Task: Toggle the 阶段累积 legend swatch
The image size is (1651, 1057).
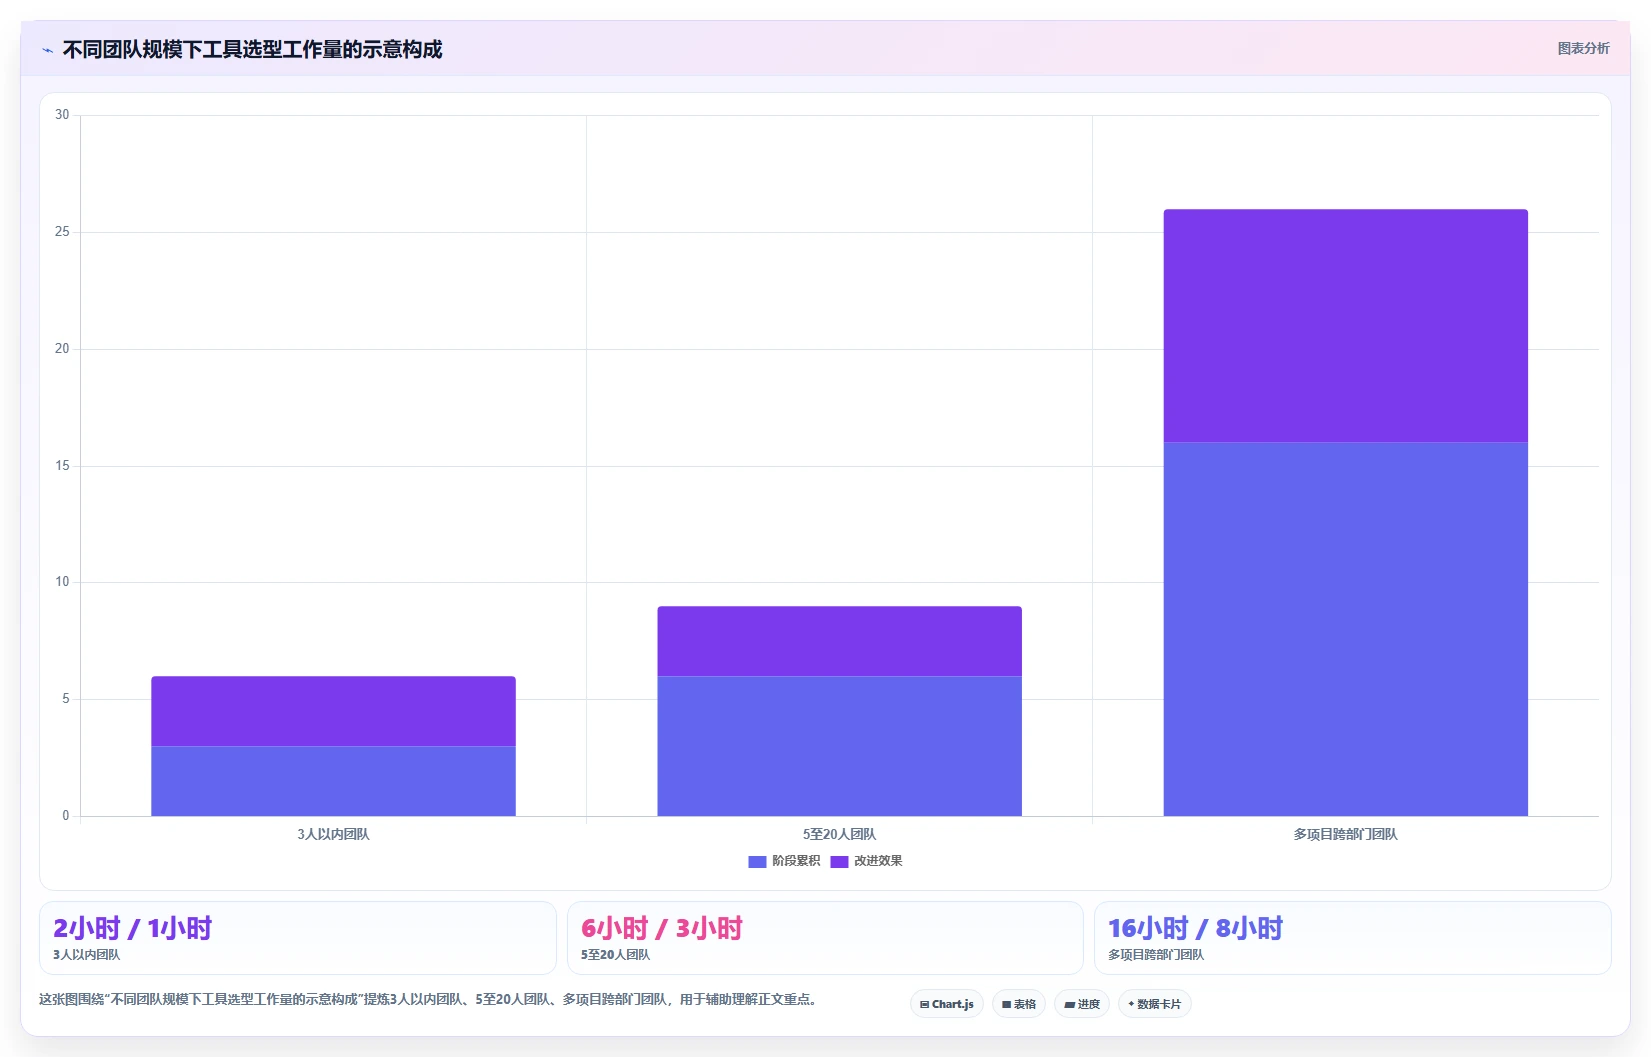Action: (x=757, y=861)
